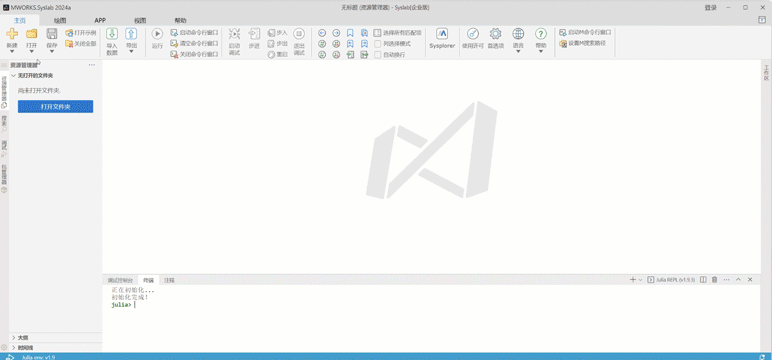Delete terminal using trash icon
The height and width of the screenshot is (360, 772).
tap(714, 280)
